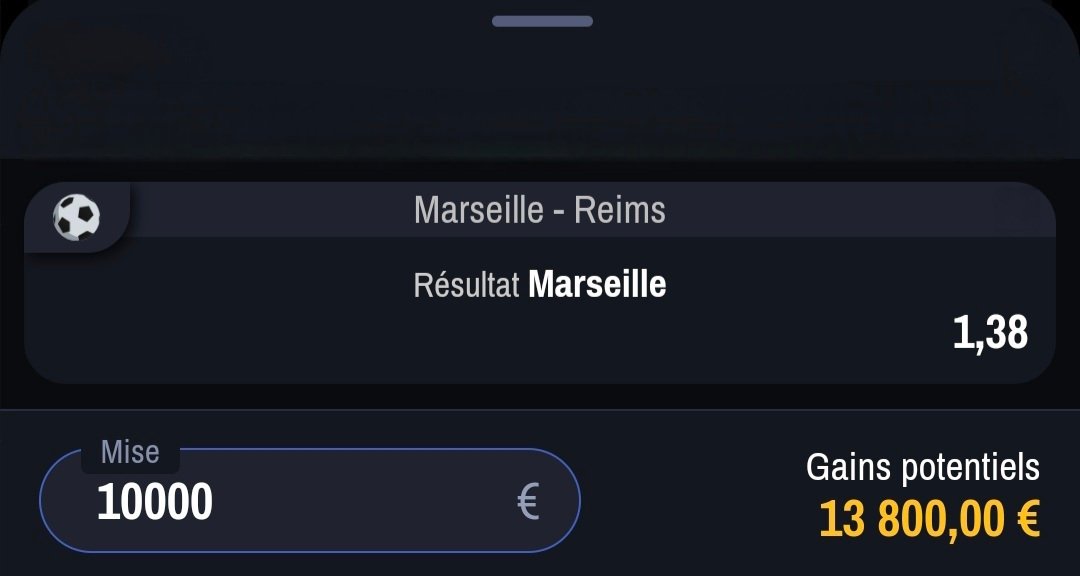Tap the 1,38 odds value
This screenshot has height=576, width=1080.
[x=990, y=332]
